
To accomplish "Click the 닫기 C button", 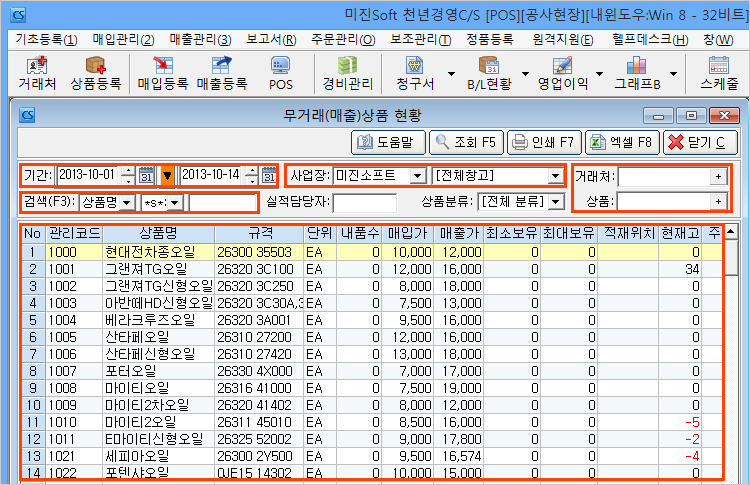I will (700, 142).
